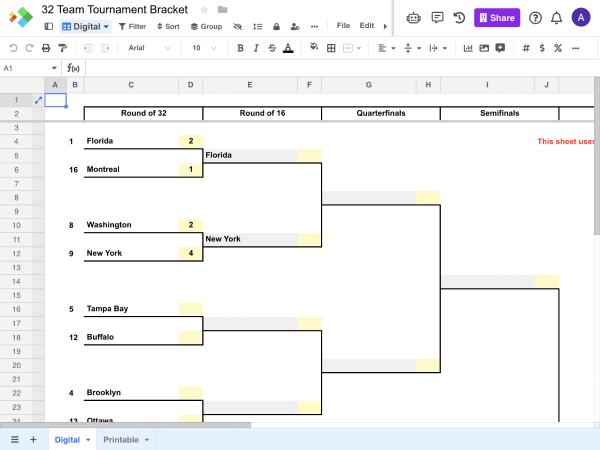Click the lock view icon

point(276,26)
